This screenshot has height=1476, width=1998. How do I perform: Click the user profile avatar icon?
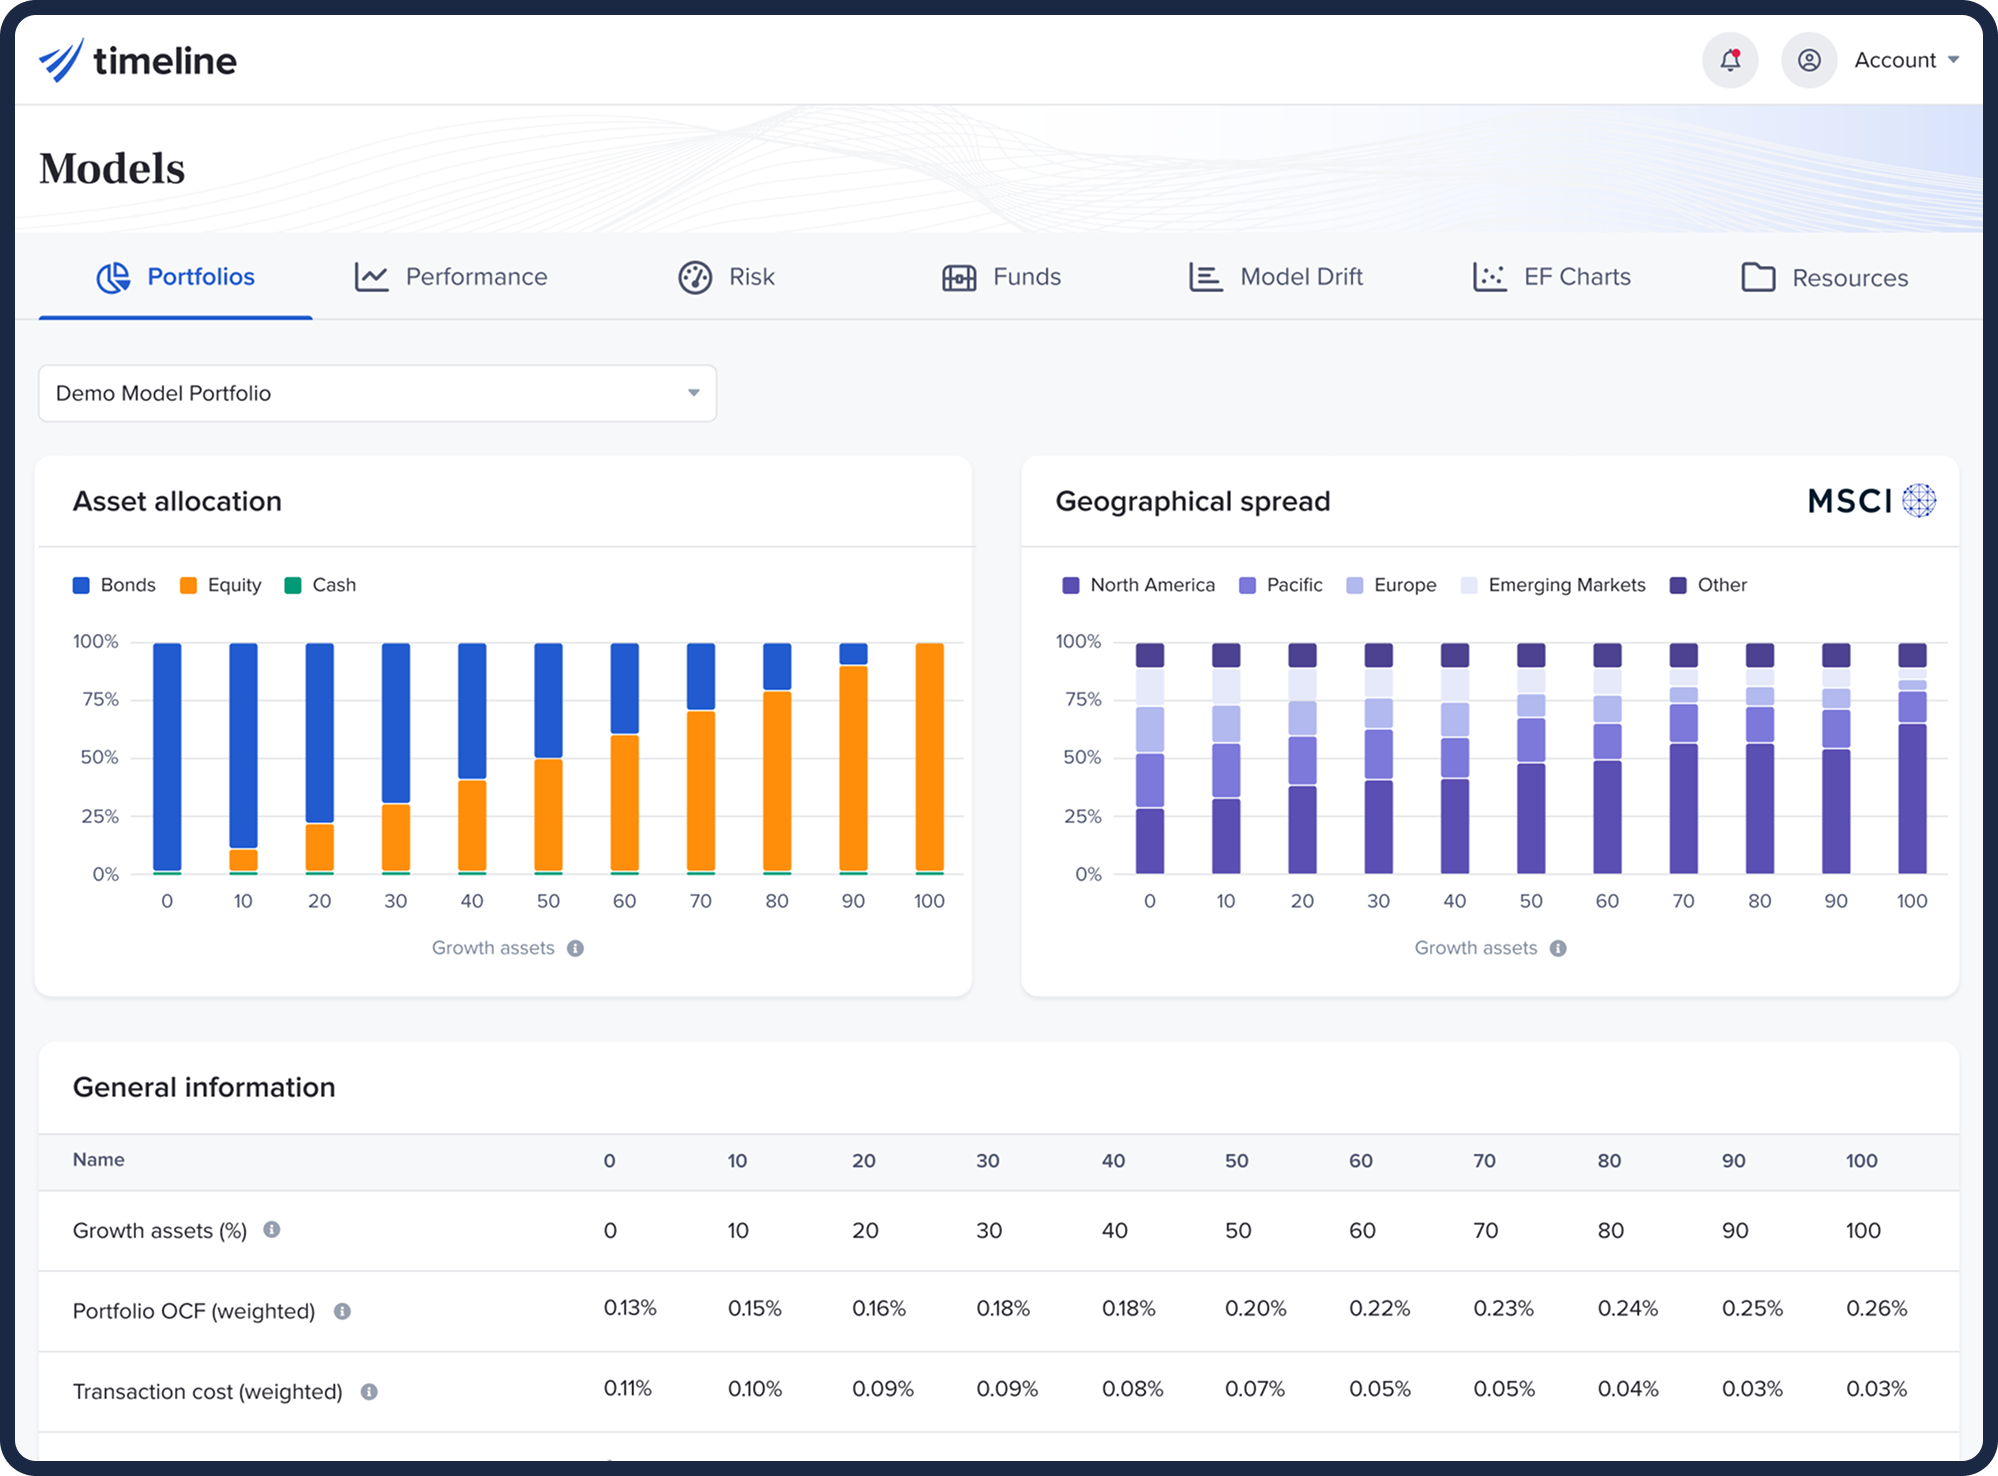pos(1808,60)
